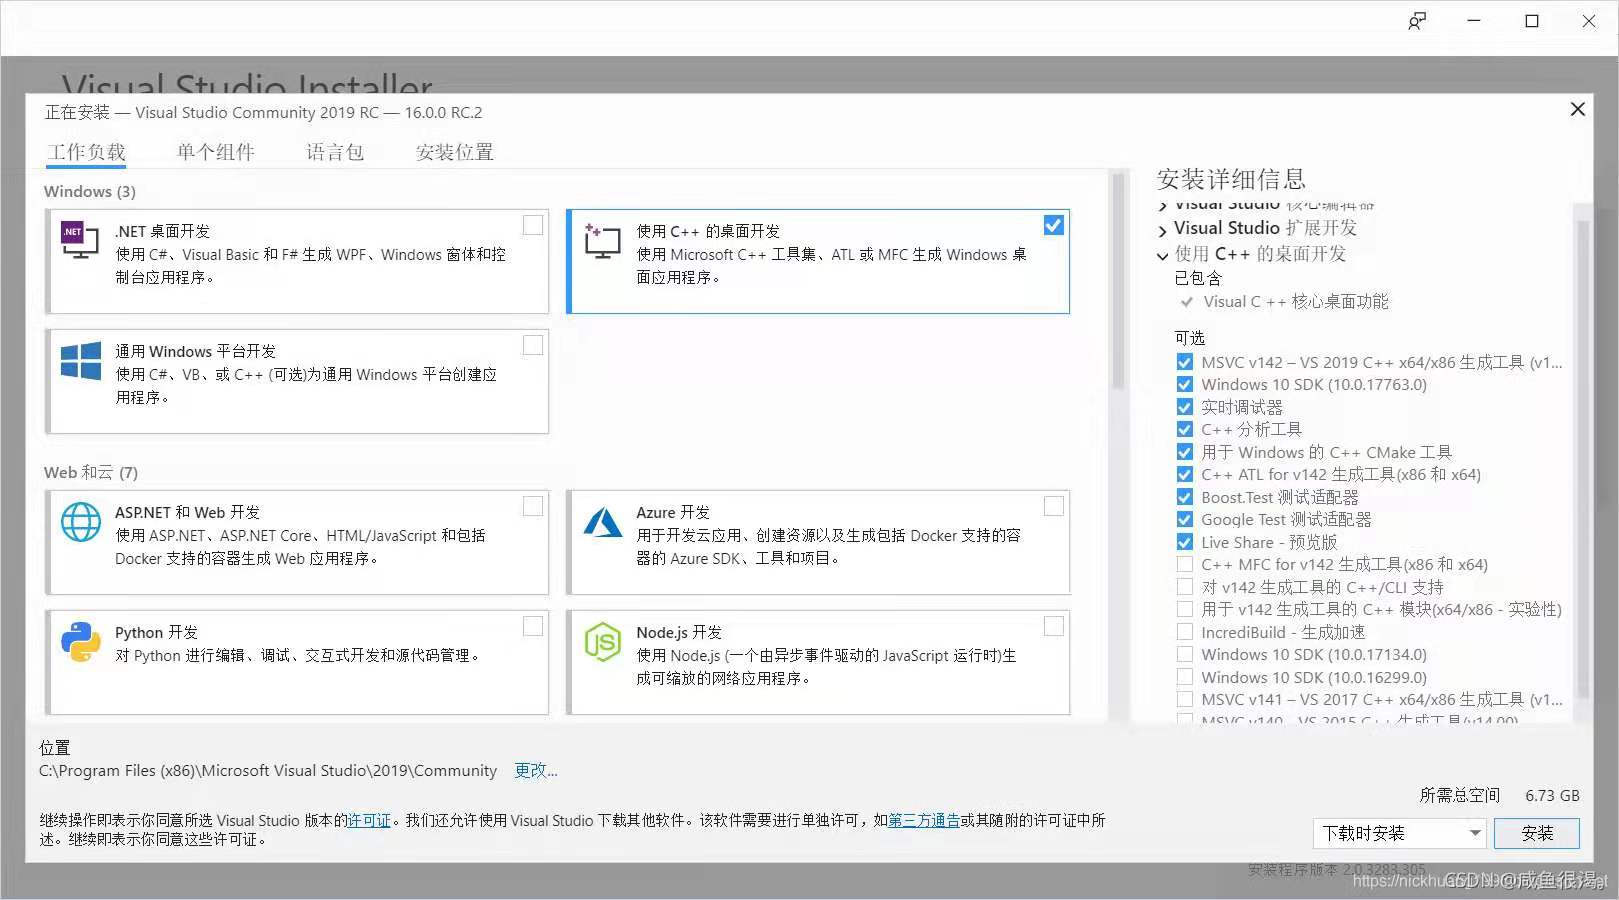The height and width of the screenshot is (900, 1619).
Task: Click the Azure logo icon
Action: coord(603,522)
